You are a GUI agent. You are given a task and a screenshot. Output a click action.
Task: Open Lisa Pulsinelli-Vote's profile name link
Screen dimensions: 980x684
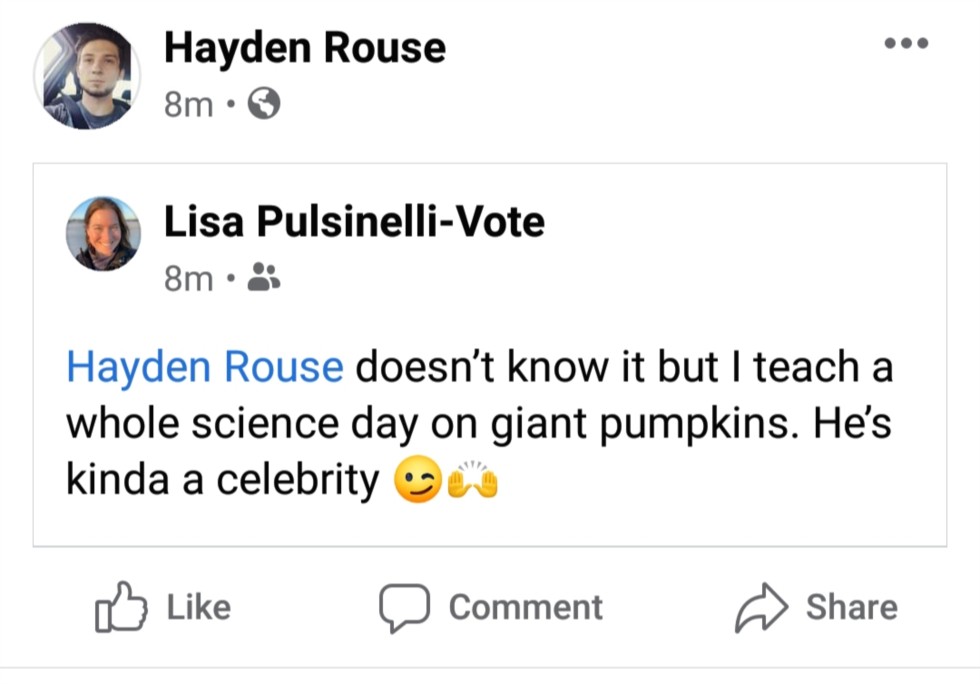[x=354, y=221]
